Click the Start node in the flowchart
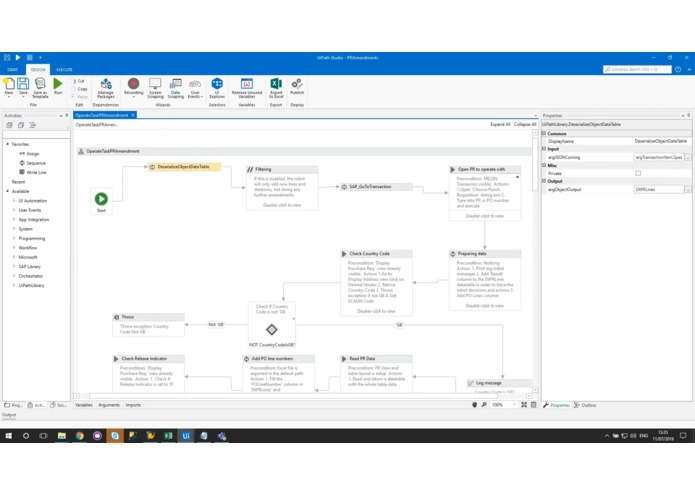695x494 pixels. point(101,199)
